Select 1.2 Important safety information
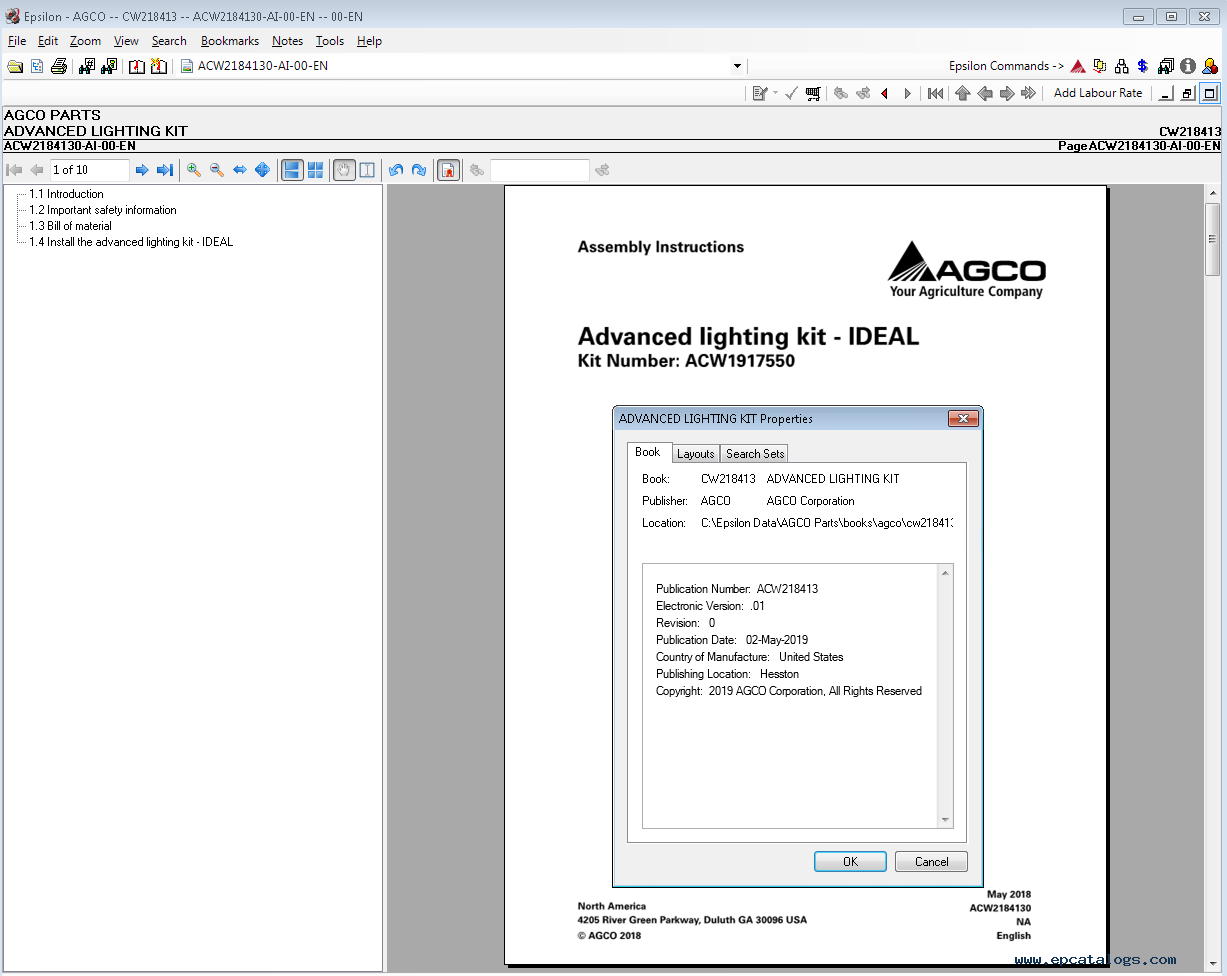Screen dimensions: 1227x976 coord(102,210)
